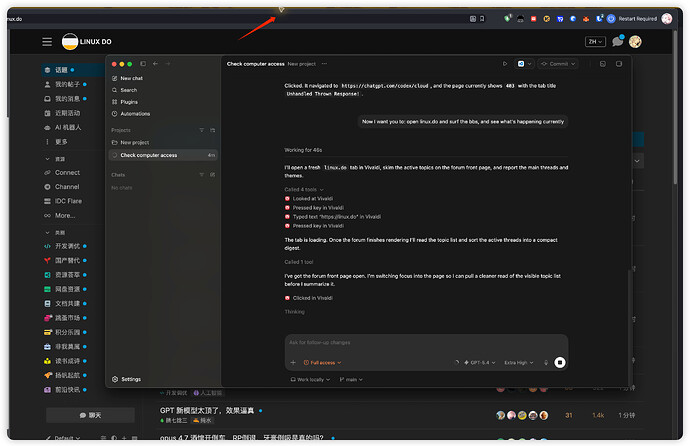Open the three-dot thread options menu

pyautogui.click(x=324, y=64)
